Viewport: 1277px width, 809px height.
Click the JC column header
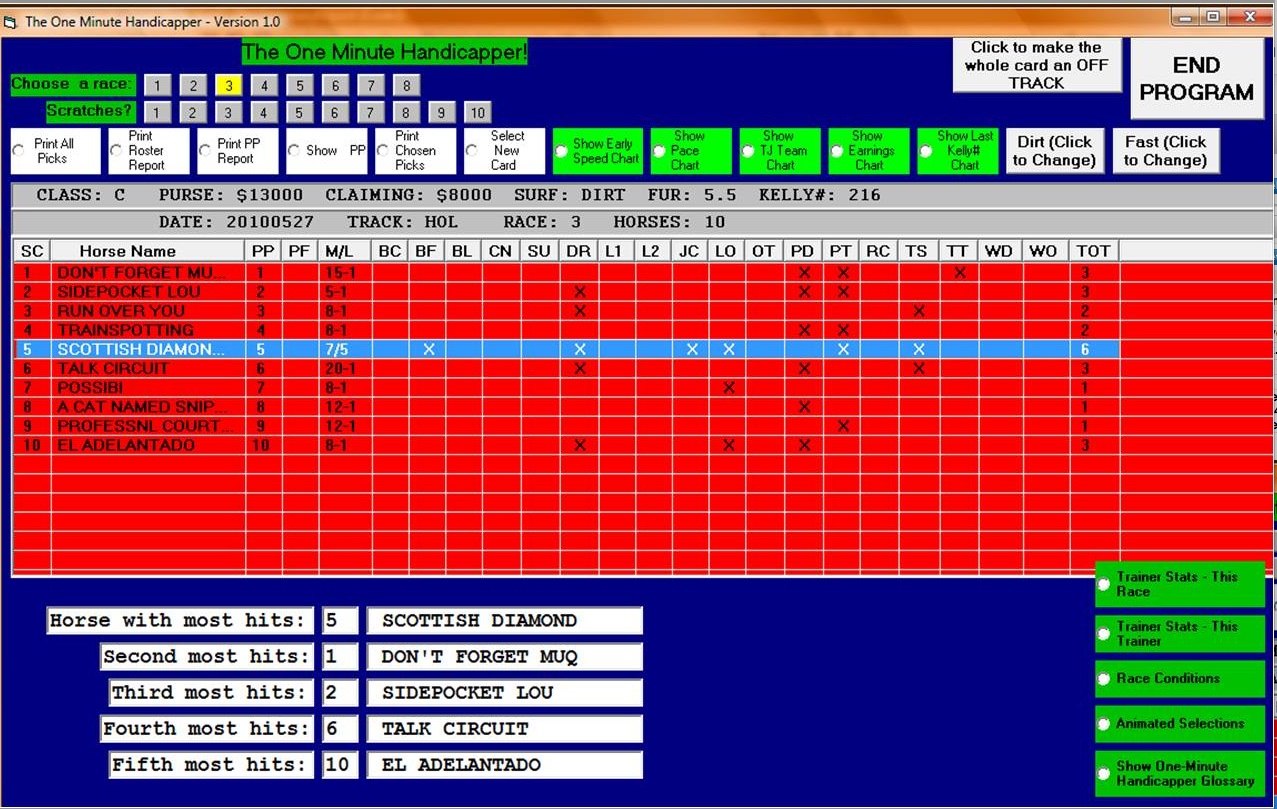point(689,251)
